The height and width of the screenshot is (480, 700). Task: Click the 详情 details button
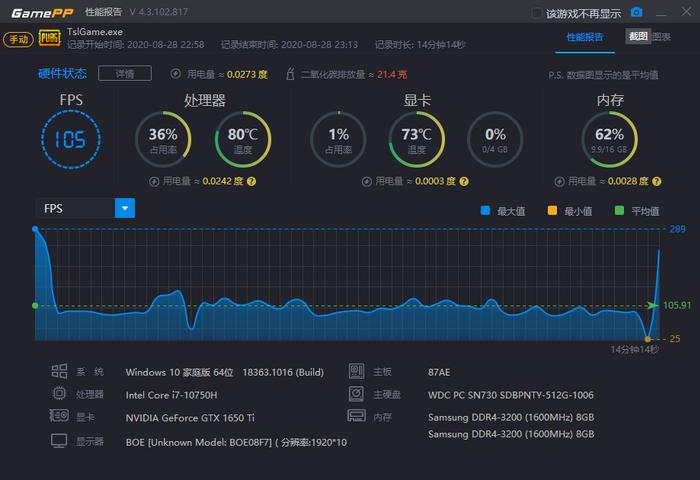point(125,73)
